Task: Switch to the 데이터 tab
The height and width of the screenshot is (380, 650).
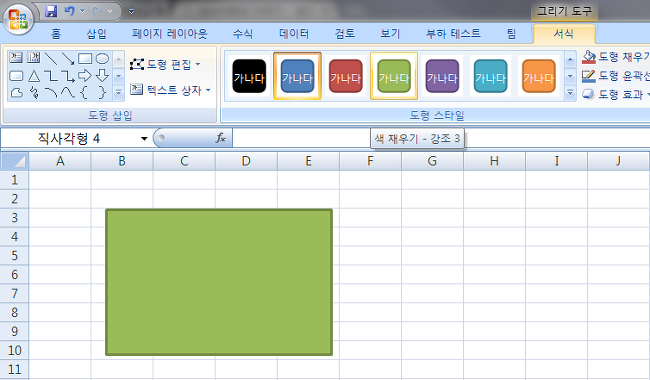Action: click(294, 34)
